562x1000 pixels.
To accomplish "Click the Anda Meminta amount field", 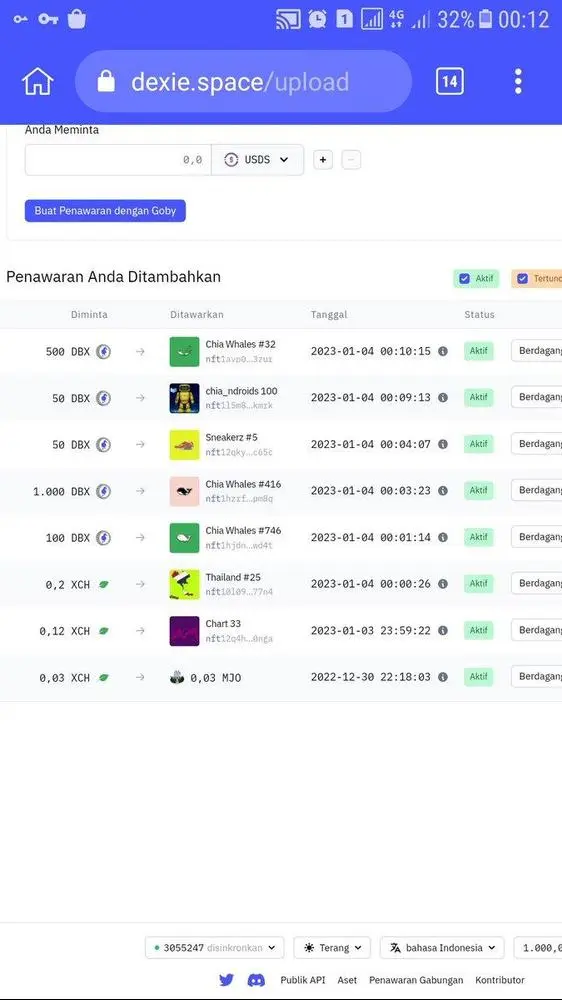I will pos(118,160).
